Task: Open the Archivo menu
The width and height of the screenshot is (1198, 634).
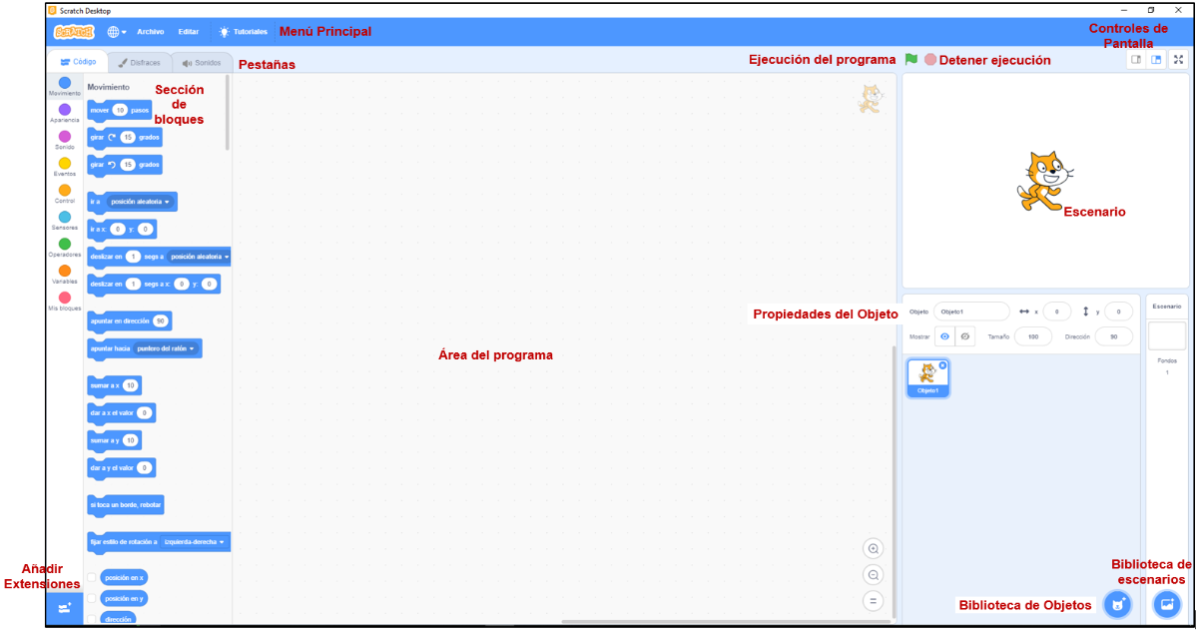Action: 151,31
